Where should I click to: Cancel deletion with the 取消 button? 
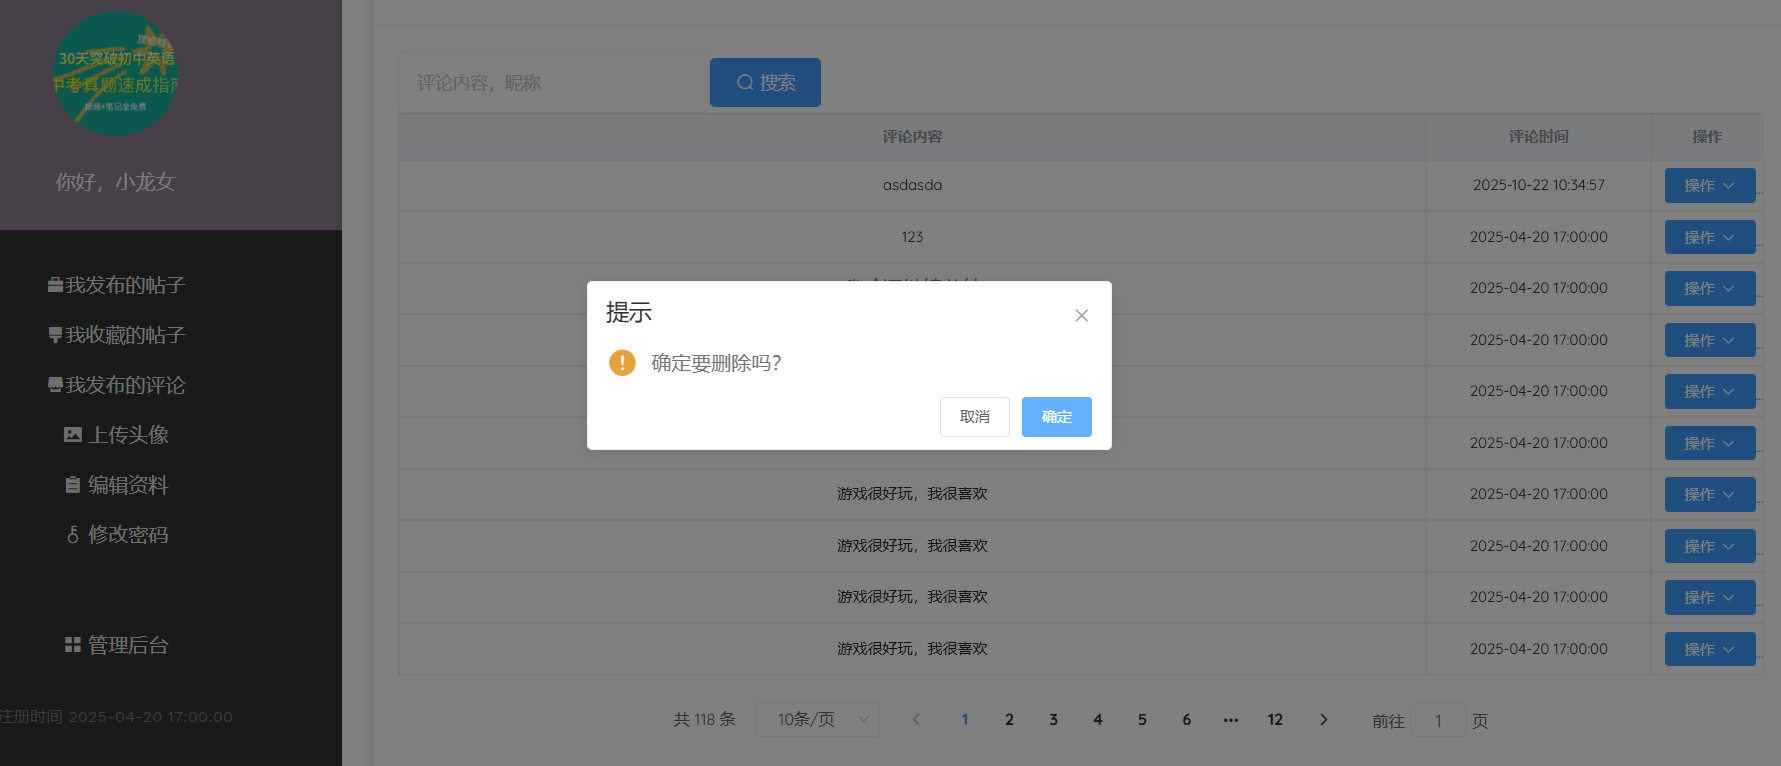[x=975, y=417]
